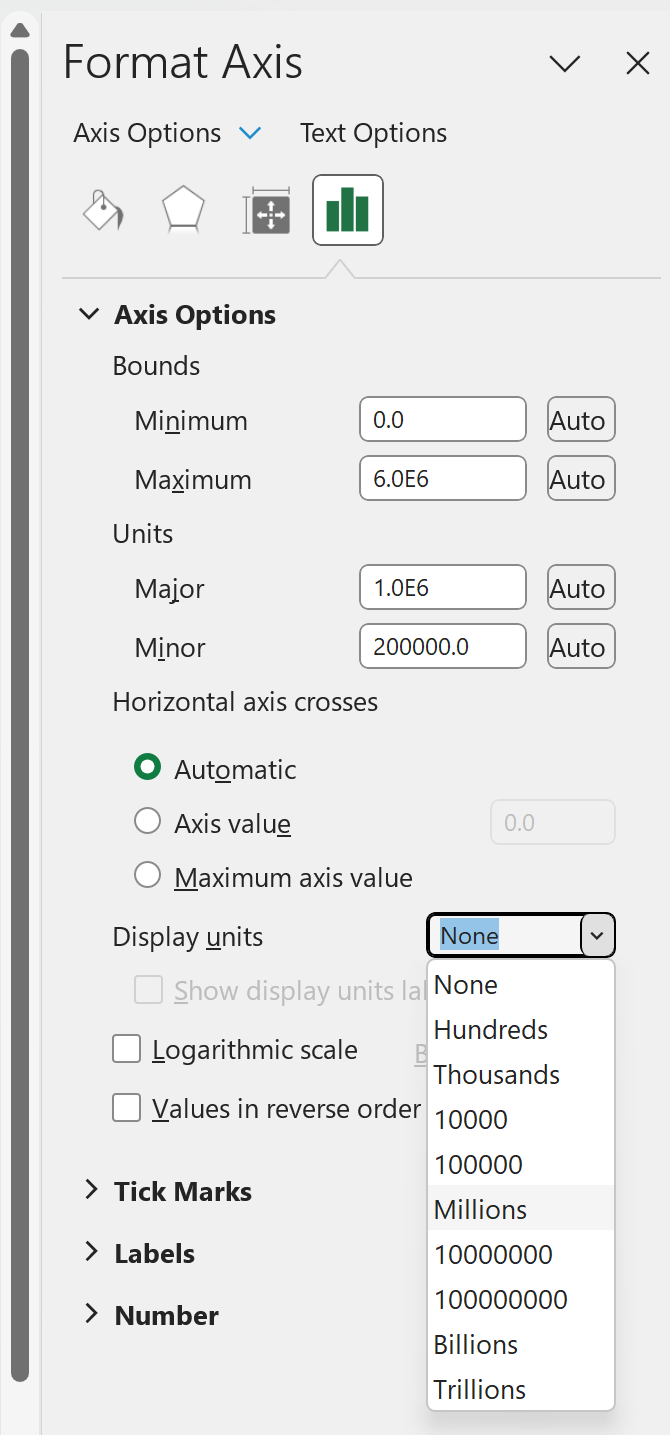Switch to Text Options
The image size is (670, 1435).
(372, 132)
